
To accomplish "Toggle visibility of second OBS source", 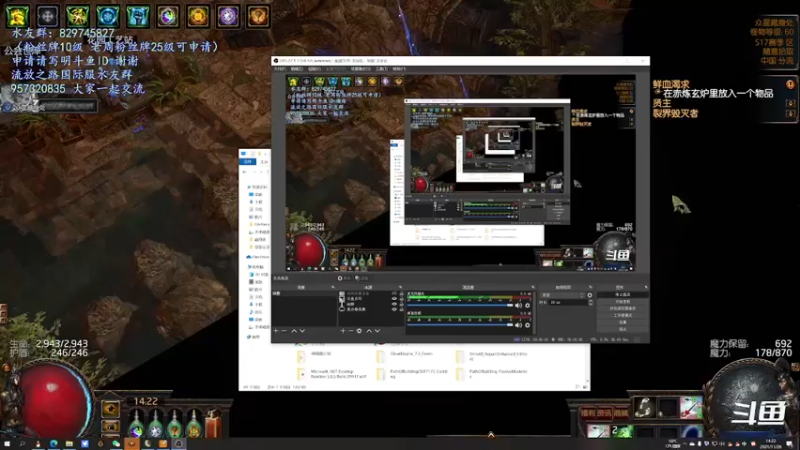I will tap(394, 298).
